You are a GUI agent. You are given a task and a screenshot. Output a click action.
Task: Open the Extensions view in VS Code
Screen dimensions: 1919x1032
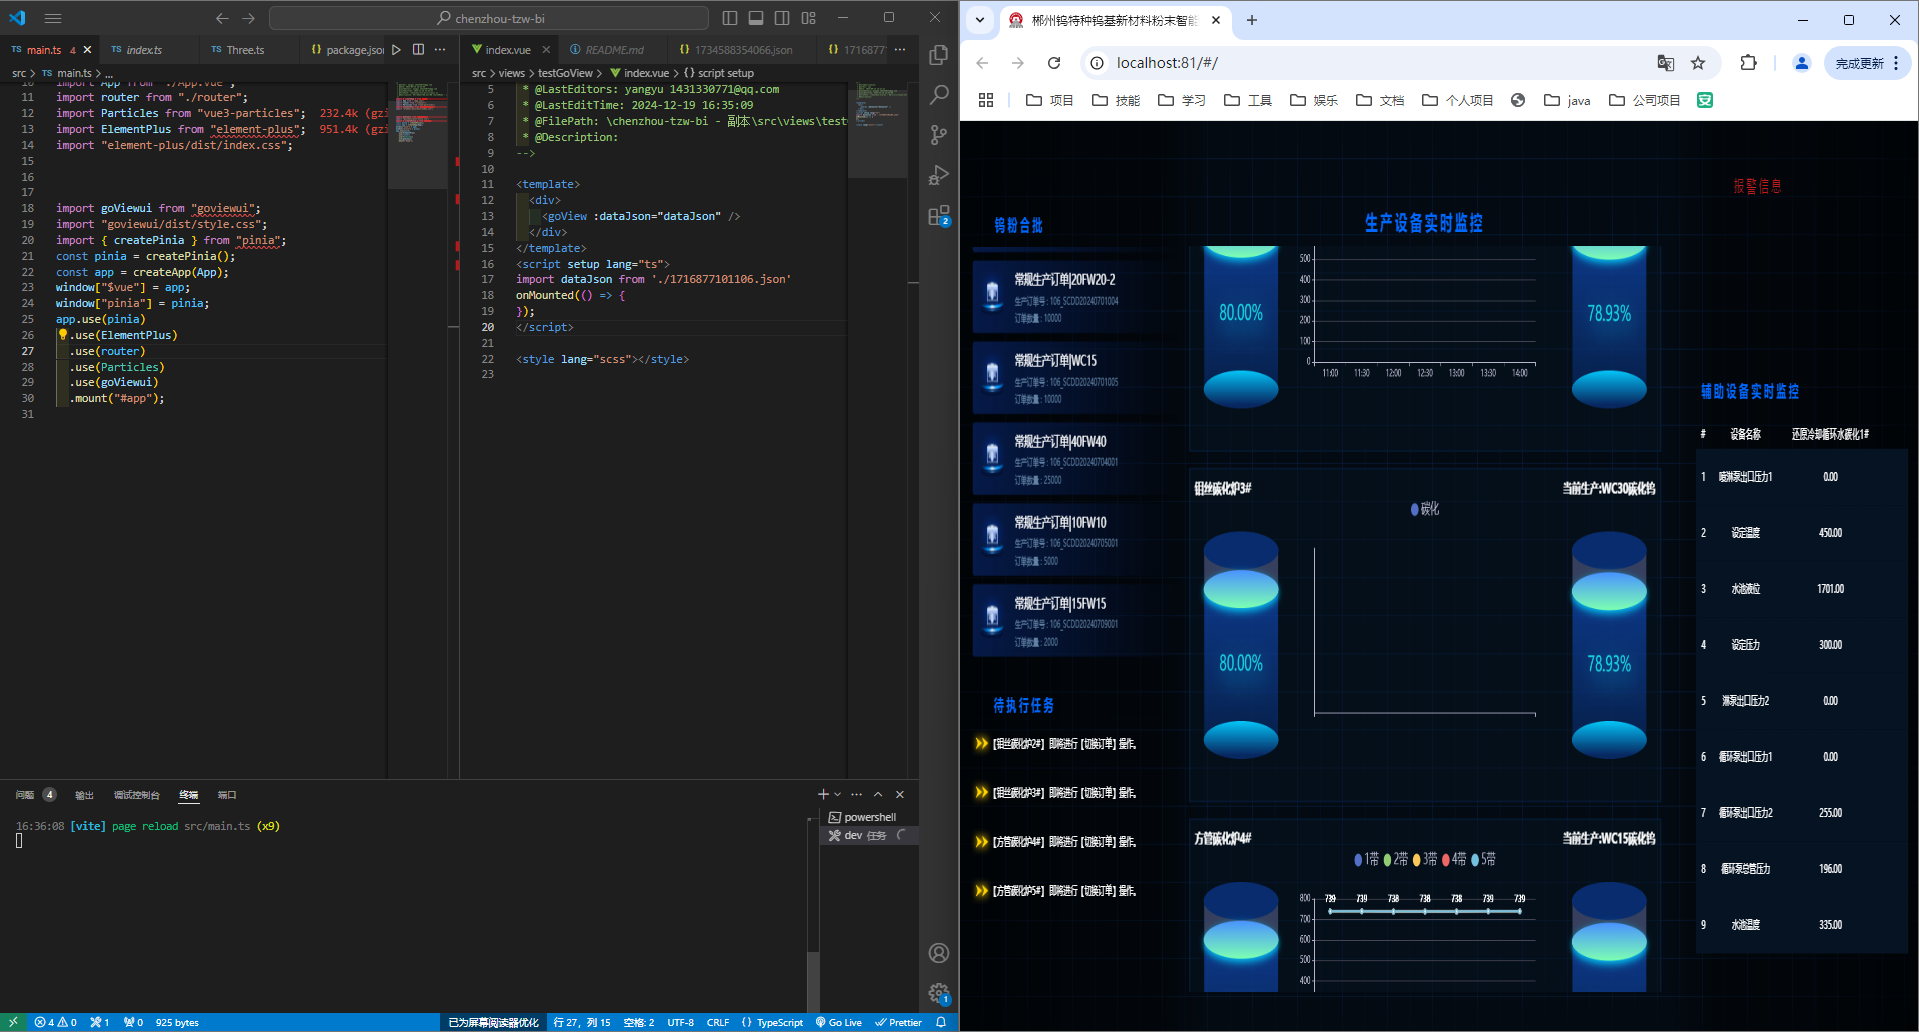(938, 216)
